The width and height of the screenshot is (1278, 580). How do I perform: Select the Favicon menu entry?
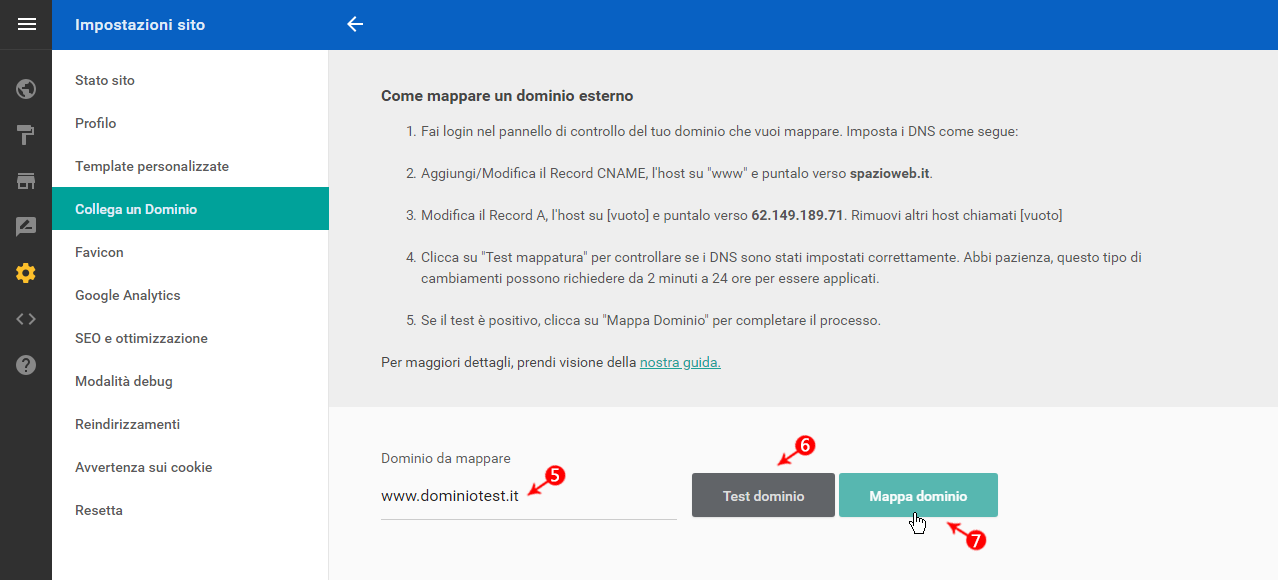point(99,252)
